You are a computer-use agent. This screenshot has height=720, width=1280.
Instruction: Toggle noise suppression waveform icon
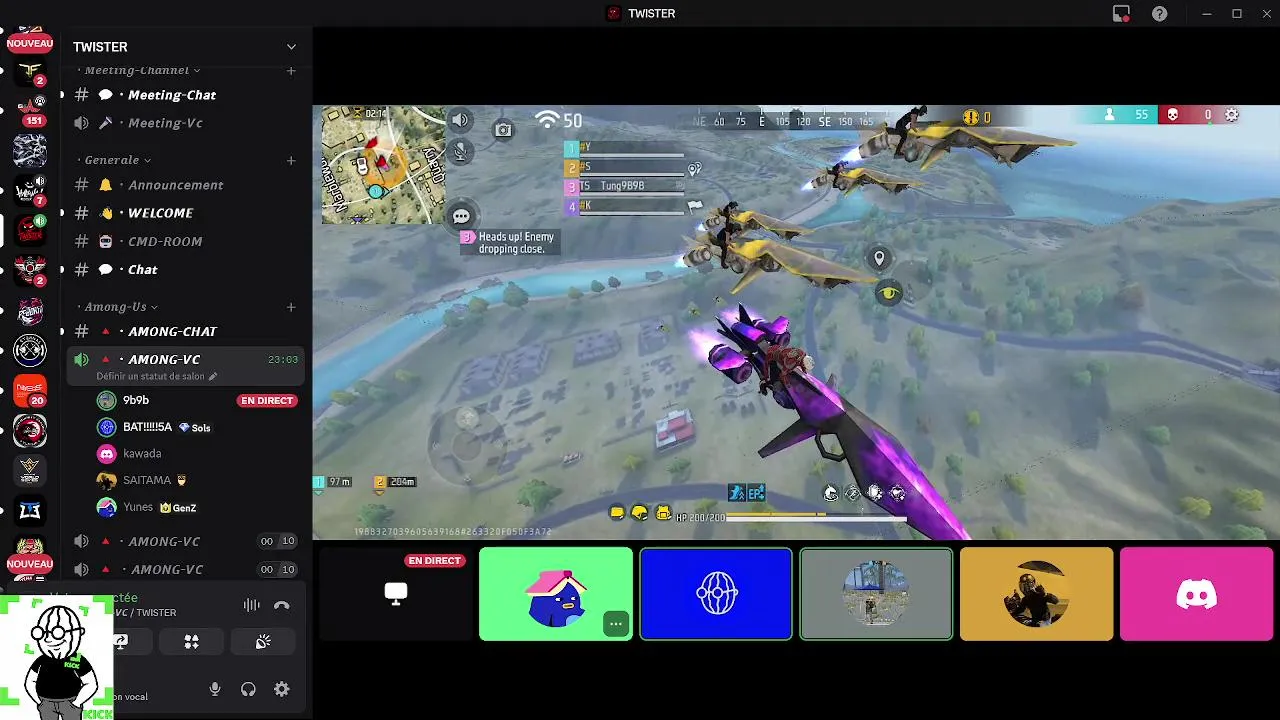coord(251,605)
